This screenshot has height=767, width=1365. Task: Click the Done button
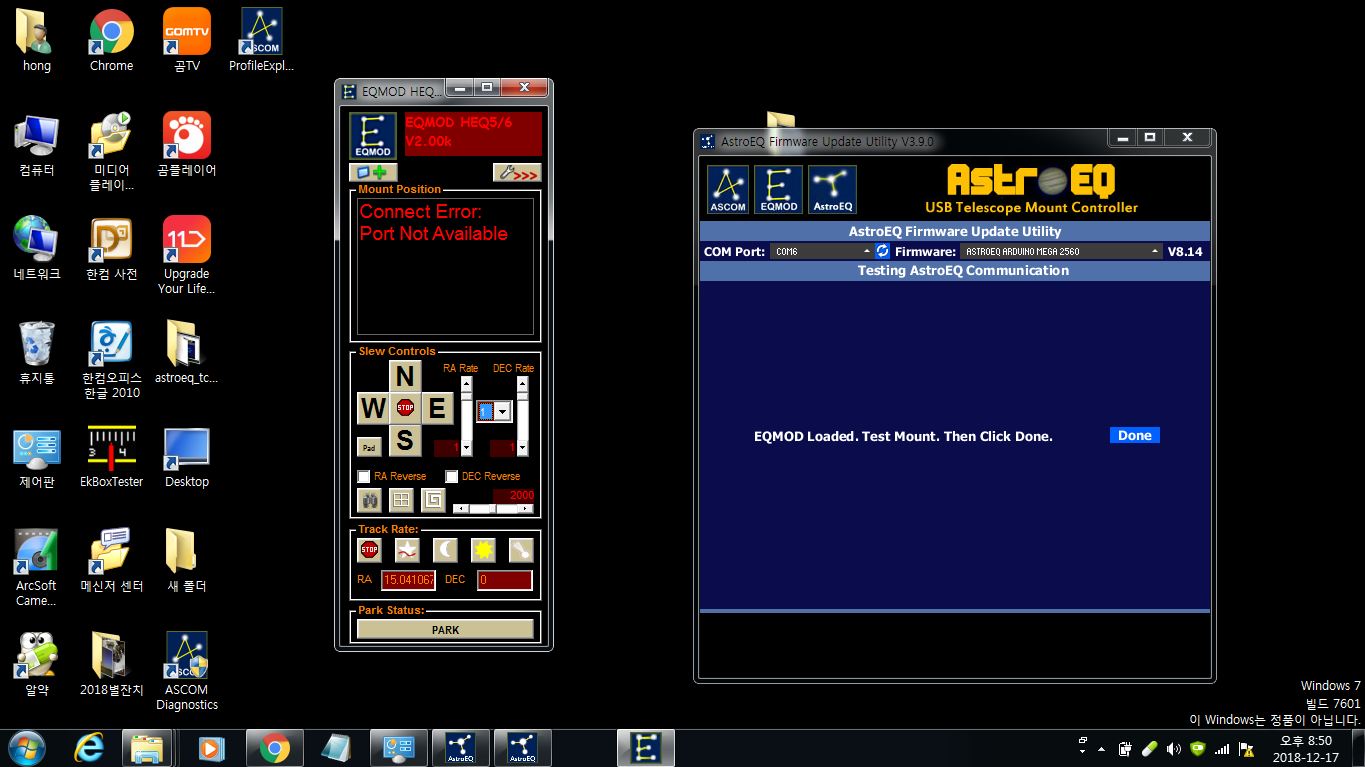(1135, 435)
